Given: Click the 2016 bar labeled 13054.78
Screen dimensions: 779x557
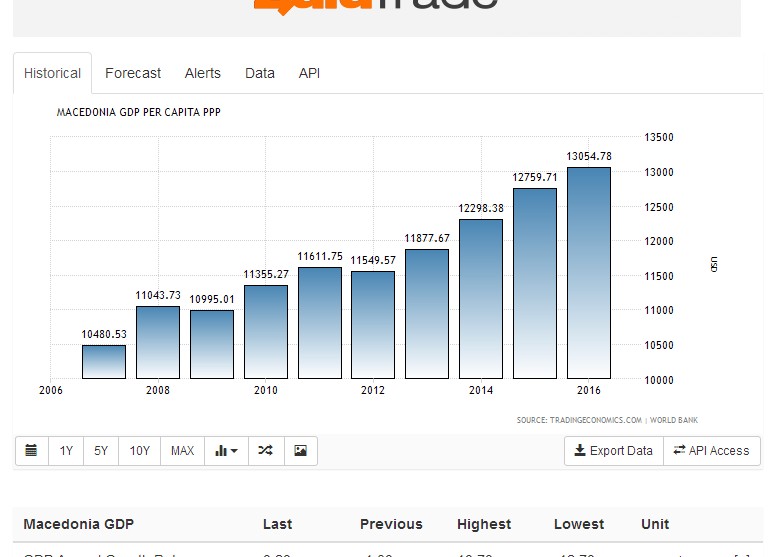Looking at the screenshot, I should click(589, 273).
